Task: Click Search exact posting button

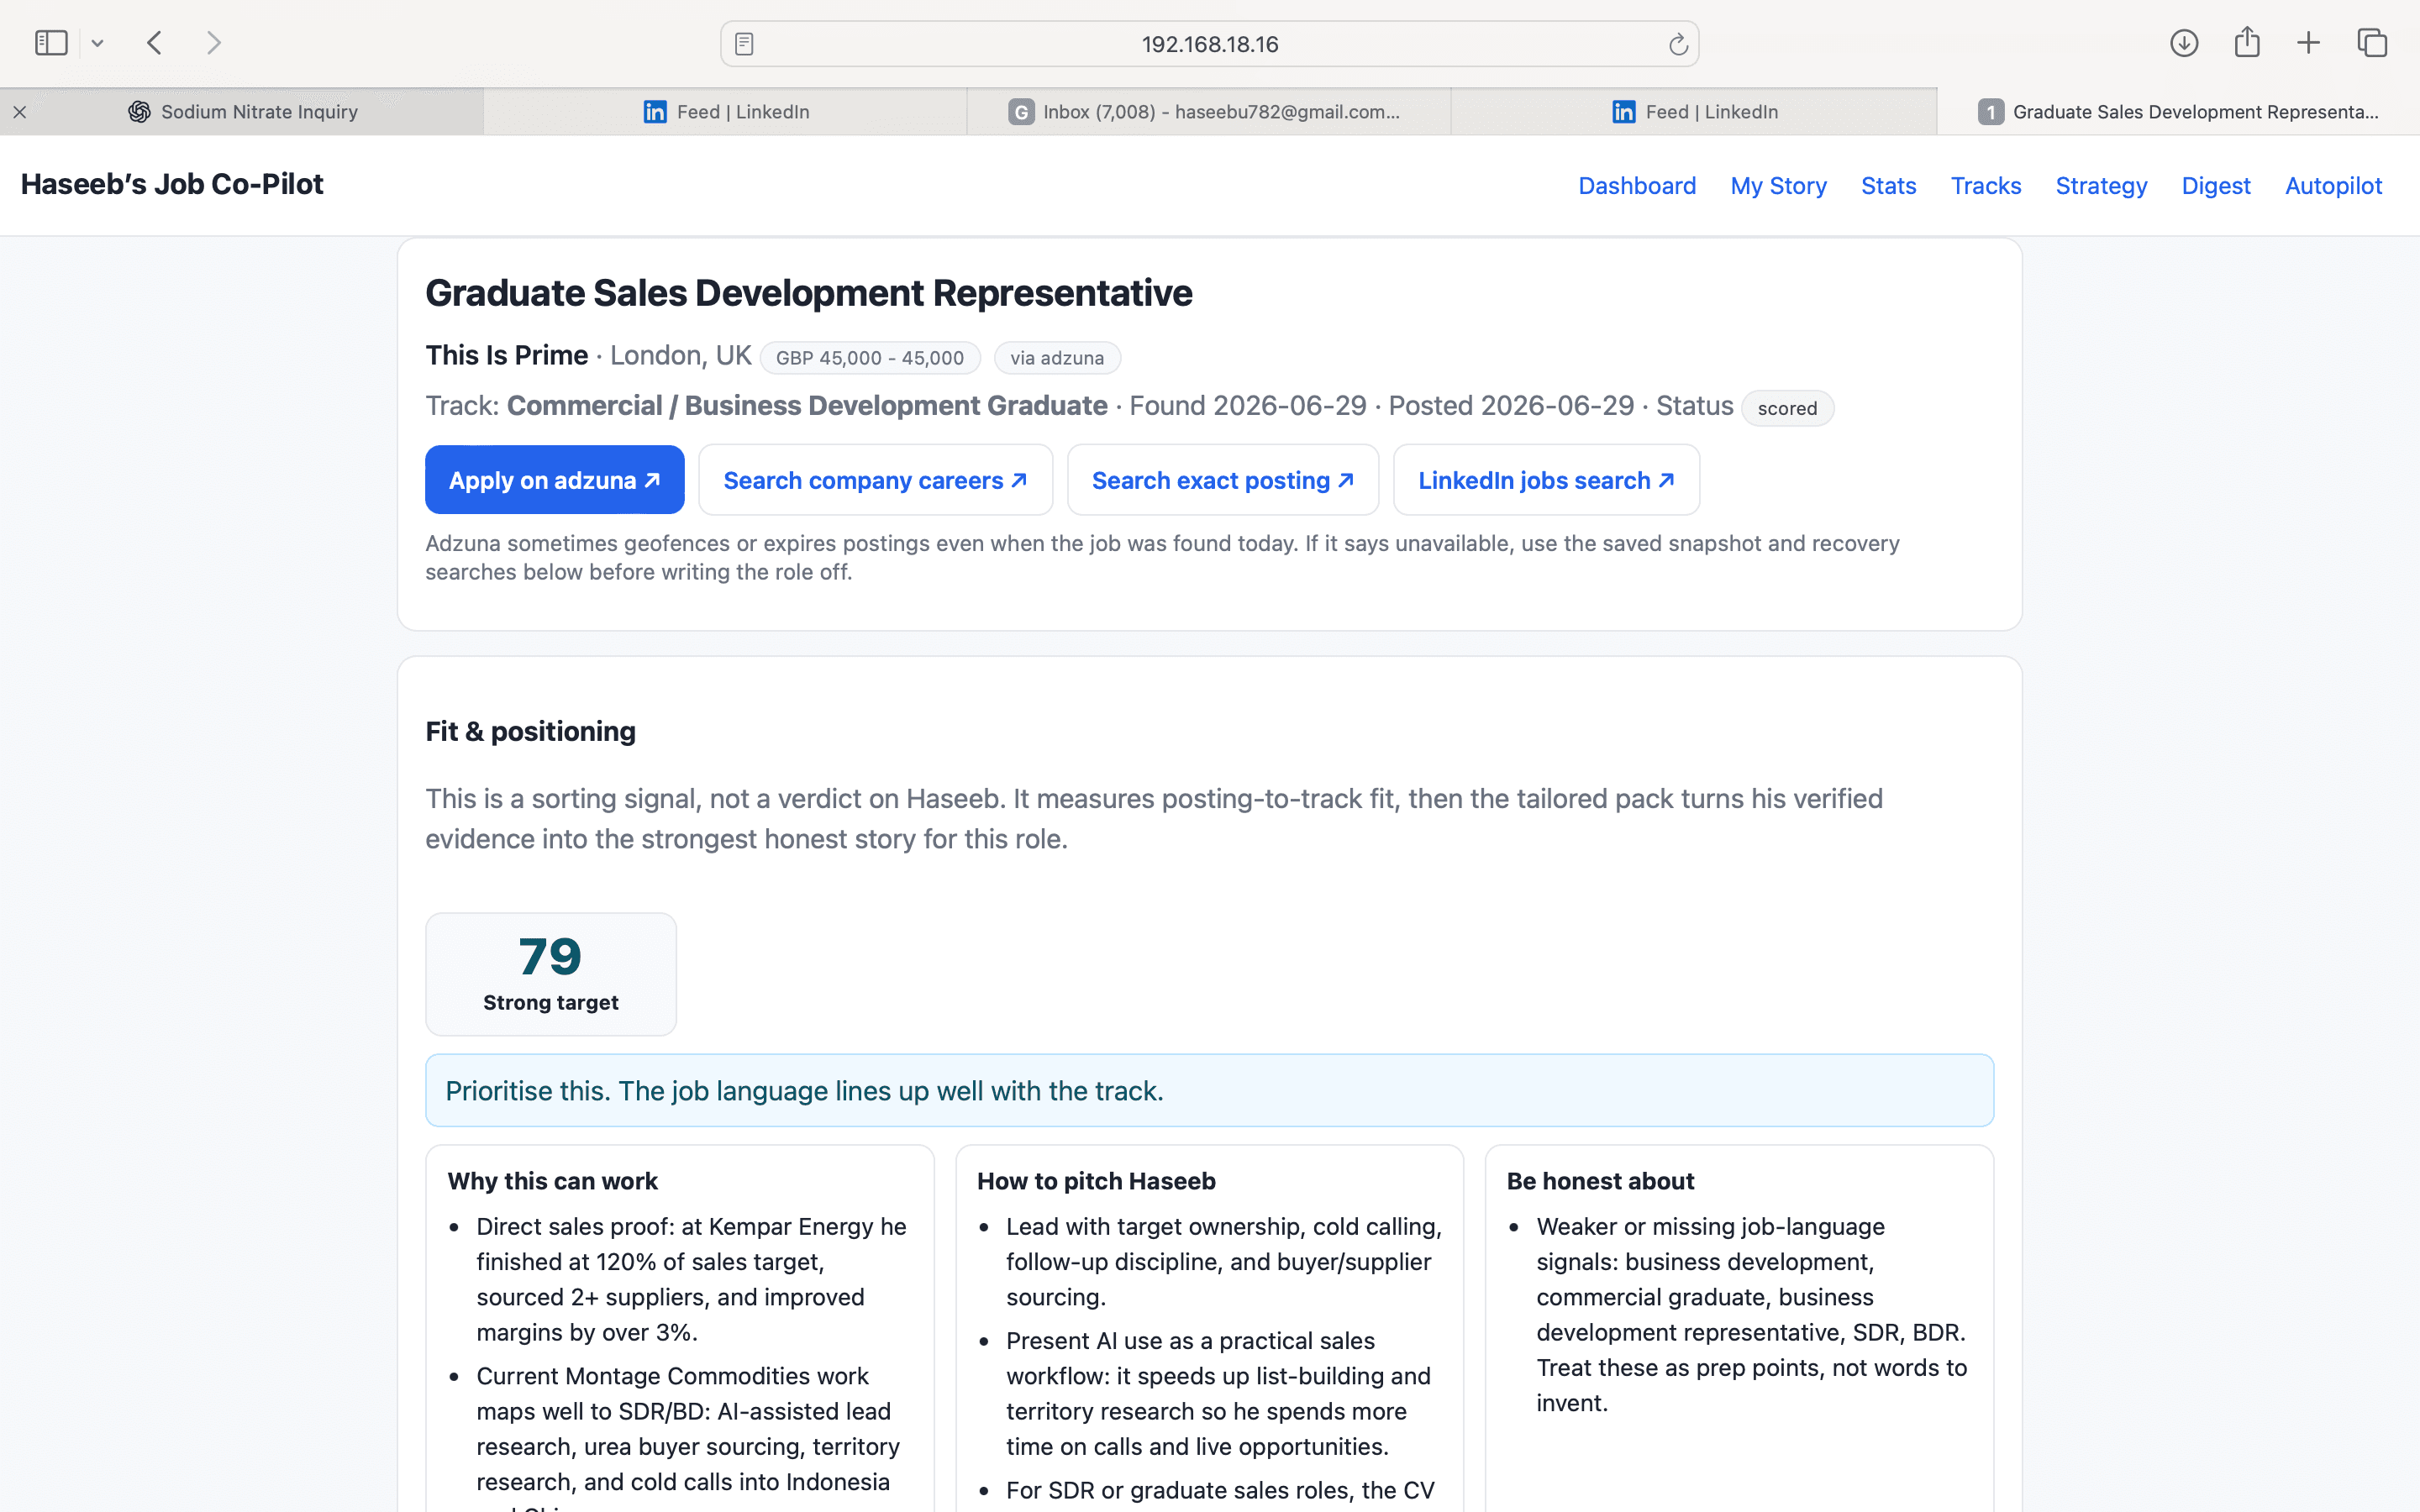Action: [x=1222, y=480]
